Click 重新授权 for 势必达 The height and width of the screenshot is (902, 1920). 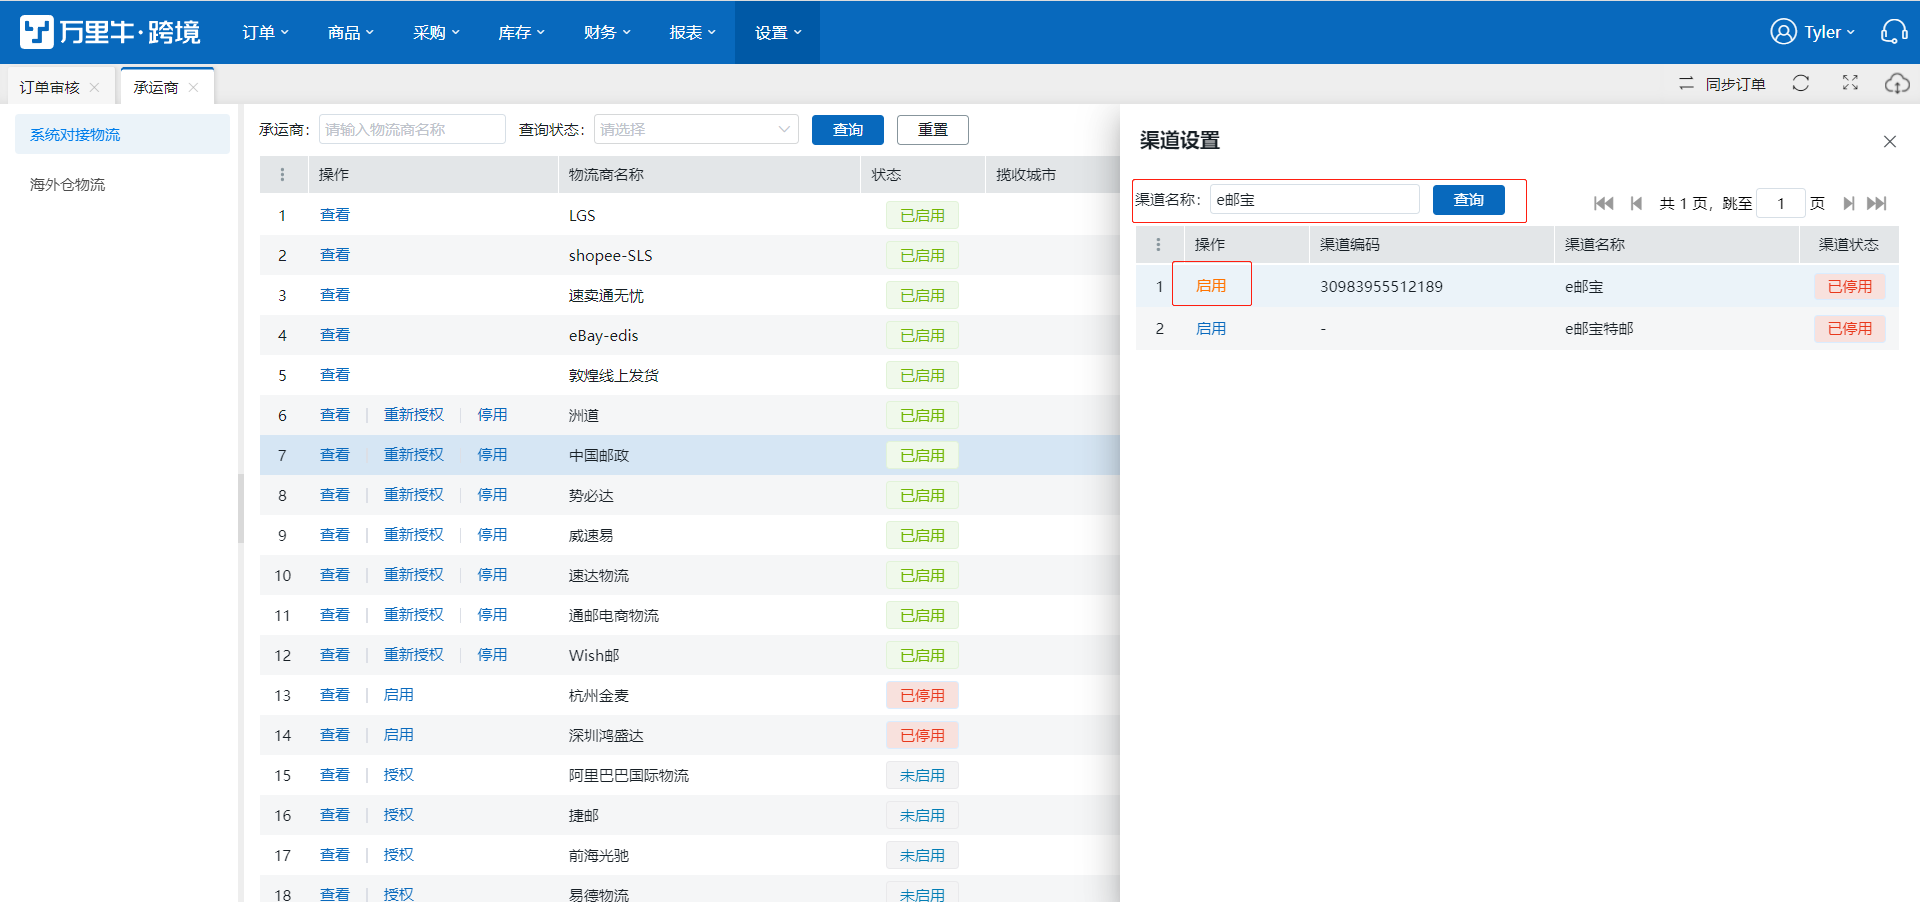pyautogui.click(x=414, y=495)
